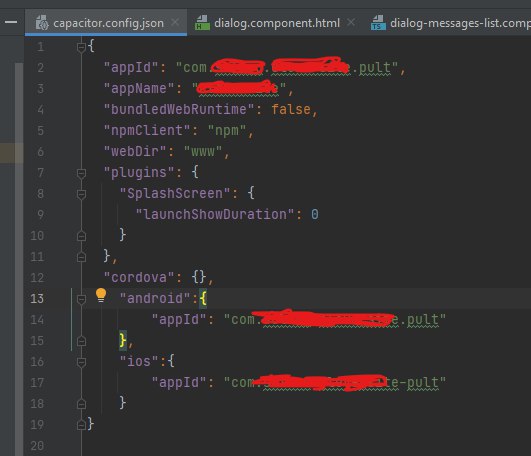Click the "plugins" key

point(139,173)
